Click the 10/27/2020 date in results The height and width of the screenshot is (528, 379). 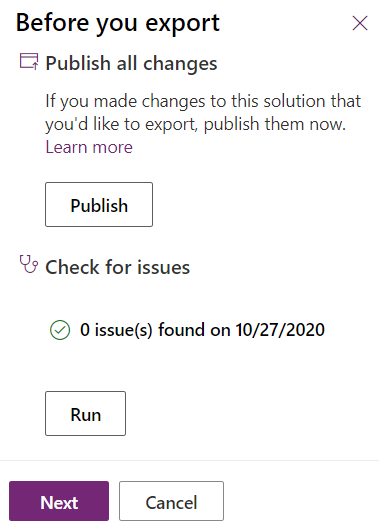click(x=280, y=330)
